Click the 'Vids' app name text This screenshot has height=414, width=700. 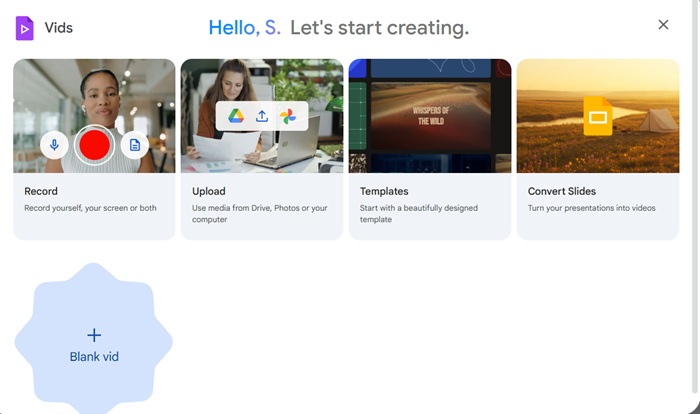click(58, 28)
